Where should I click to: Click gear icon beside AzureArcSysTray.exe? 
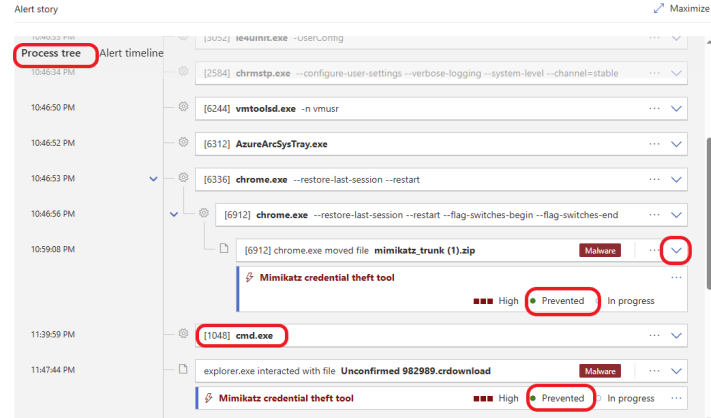coord(183,142)
